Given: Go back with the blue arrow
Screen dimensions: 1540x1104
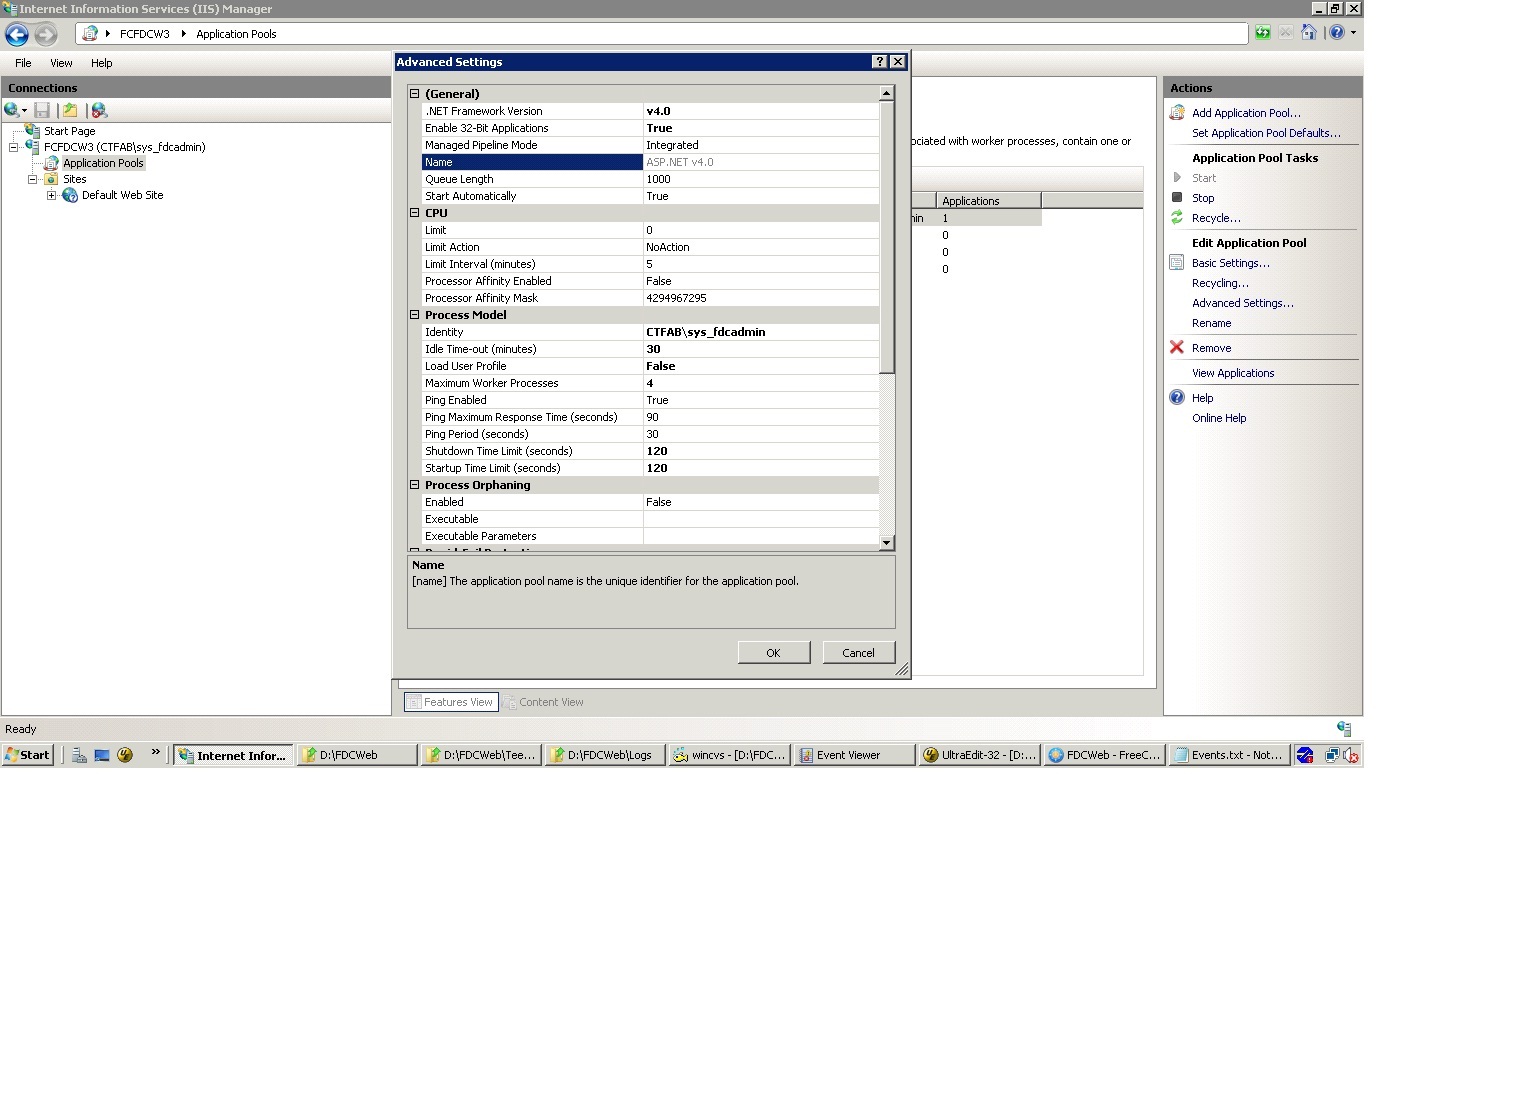Looking at the screenshot, I should 17,35.
